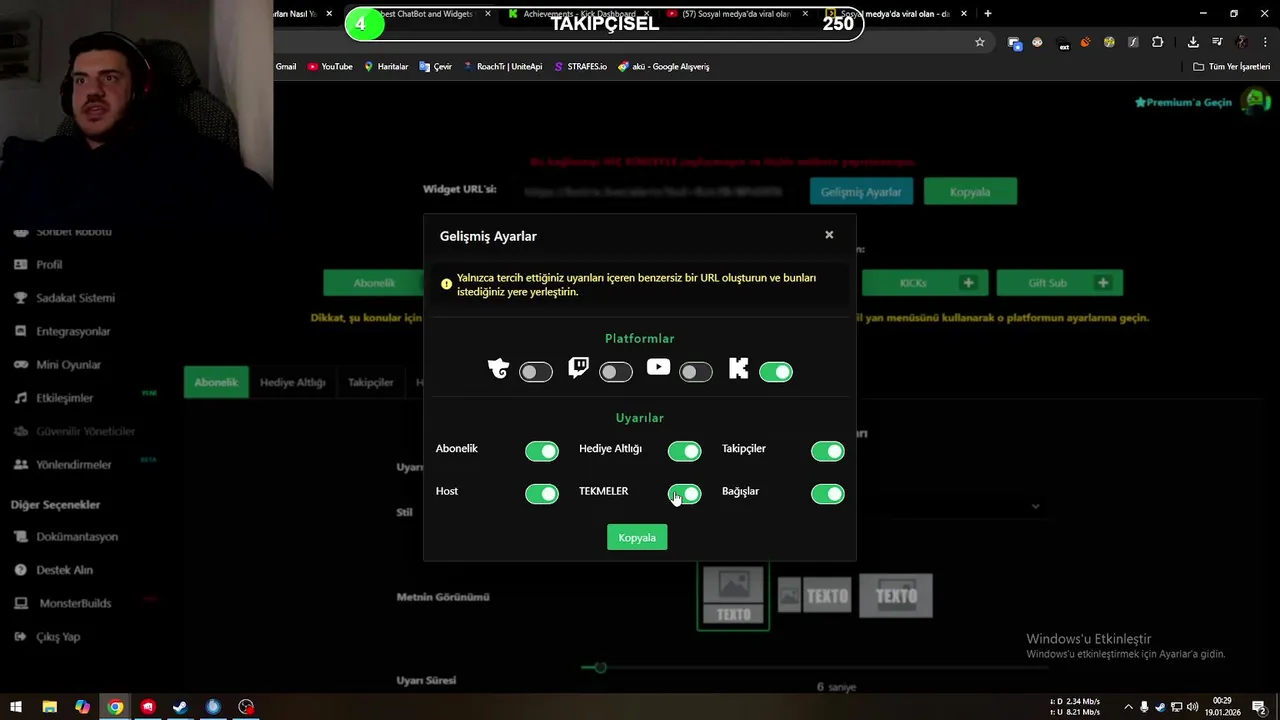Screen dimensions: 1280x720
Task: Select the image-beside-text layout thumbnail
Action: pyautogui.click(x=815, y=596)
